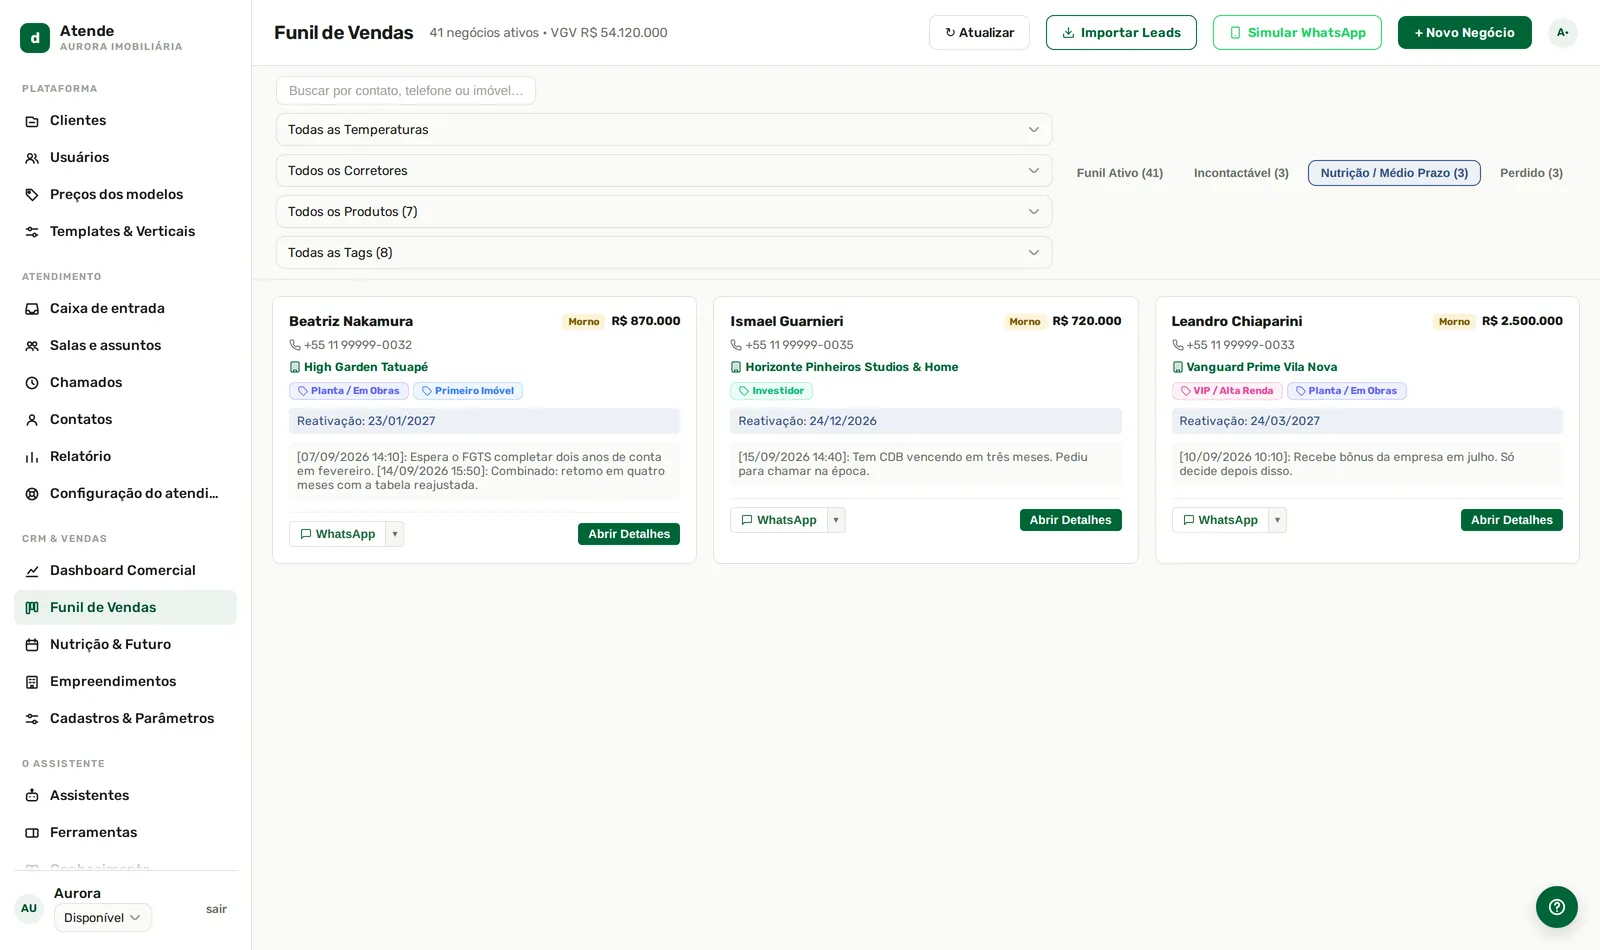This screenshot has height=950, width=1600.
Task: Expand WhatsApp arrow on Leandro Chiaparini card
Action: tap(1277, 520)
